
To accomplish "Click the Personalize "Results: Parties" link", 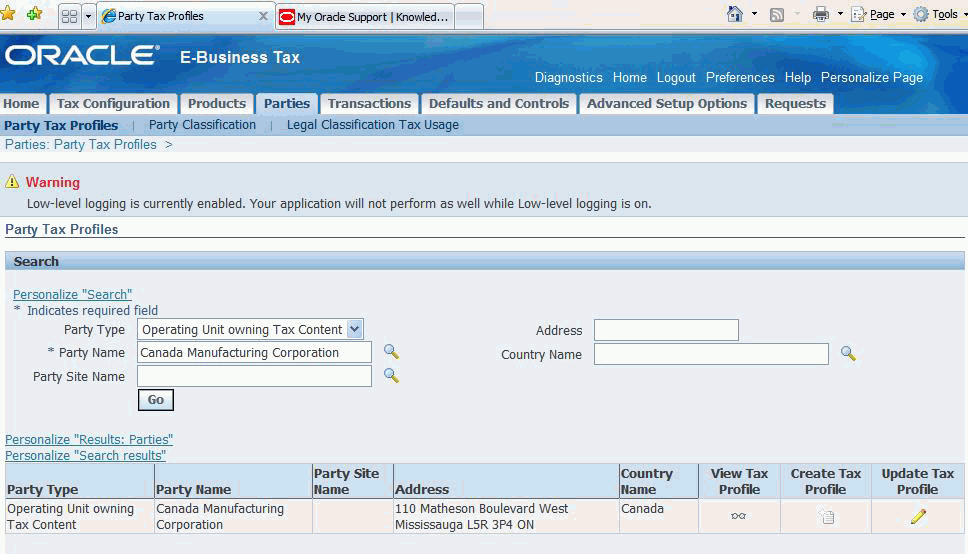I will tap(89, 440).
